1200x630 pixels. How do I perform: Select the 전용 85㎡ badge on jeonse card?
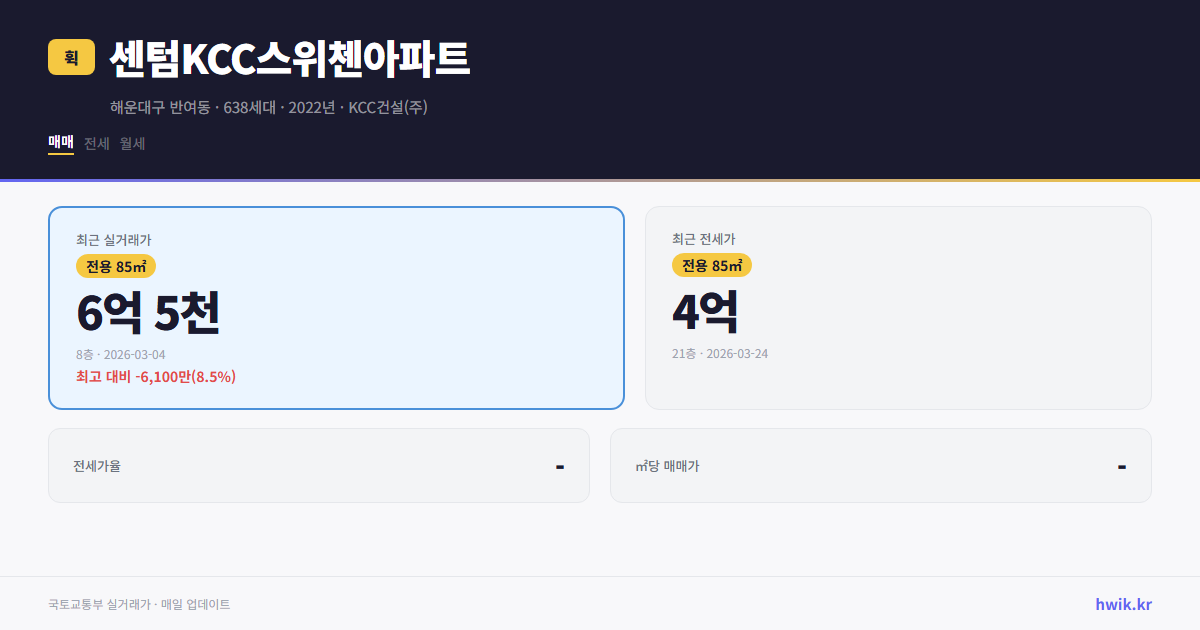point(713,265)
